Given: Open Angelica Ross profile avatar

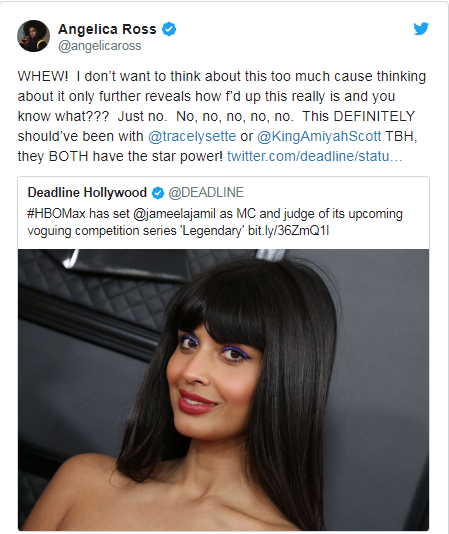Looking at the screenshot, I should (x=33, y=36).
